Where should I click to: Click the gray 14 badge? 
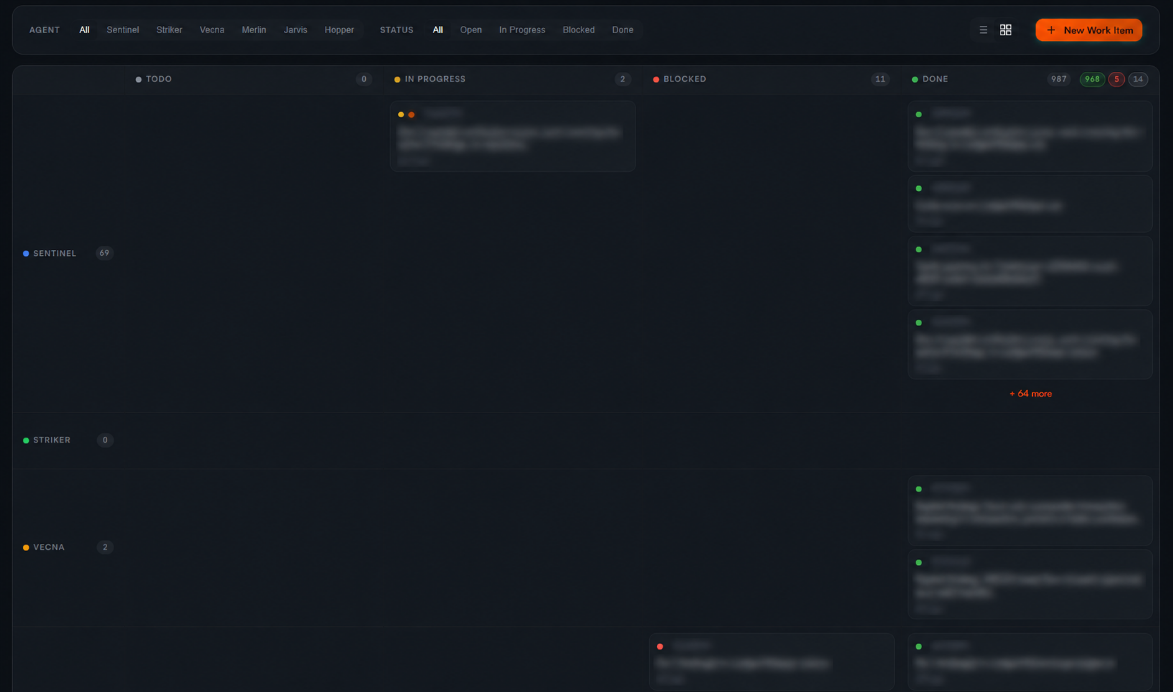(x=1138, y=79)
